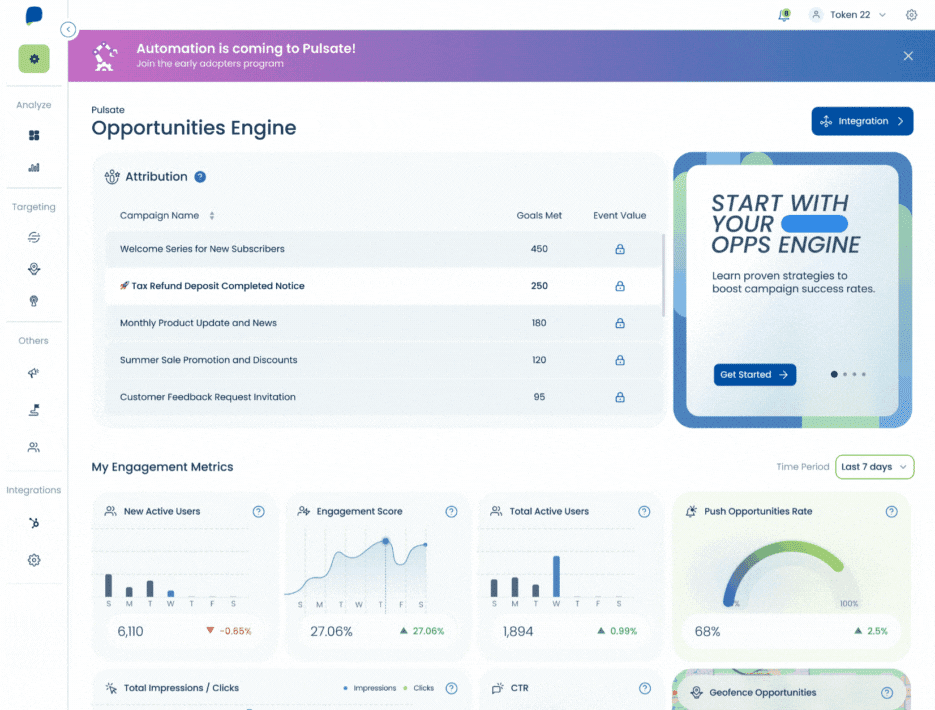The image size is (935, 710).
Task: Expand the Token 22 account dropdown
Action: pos(849,15)
